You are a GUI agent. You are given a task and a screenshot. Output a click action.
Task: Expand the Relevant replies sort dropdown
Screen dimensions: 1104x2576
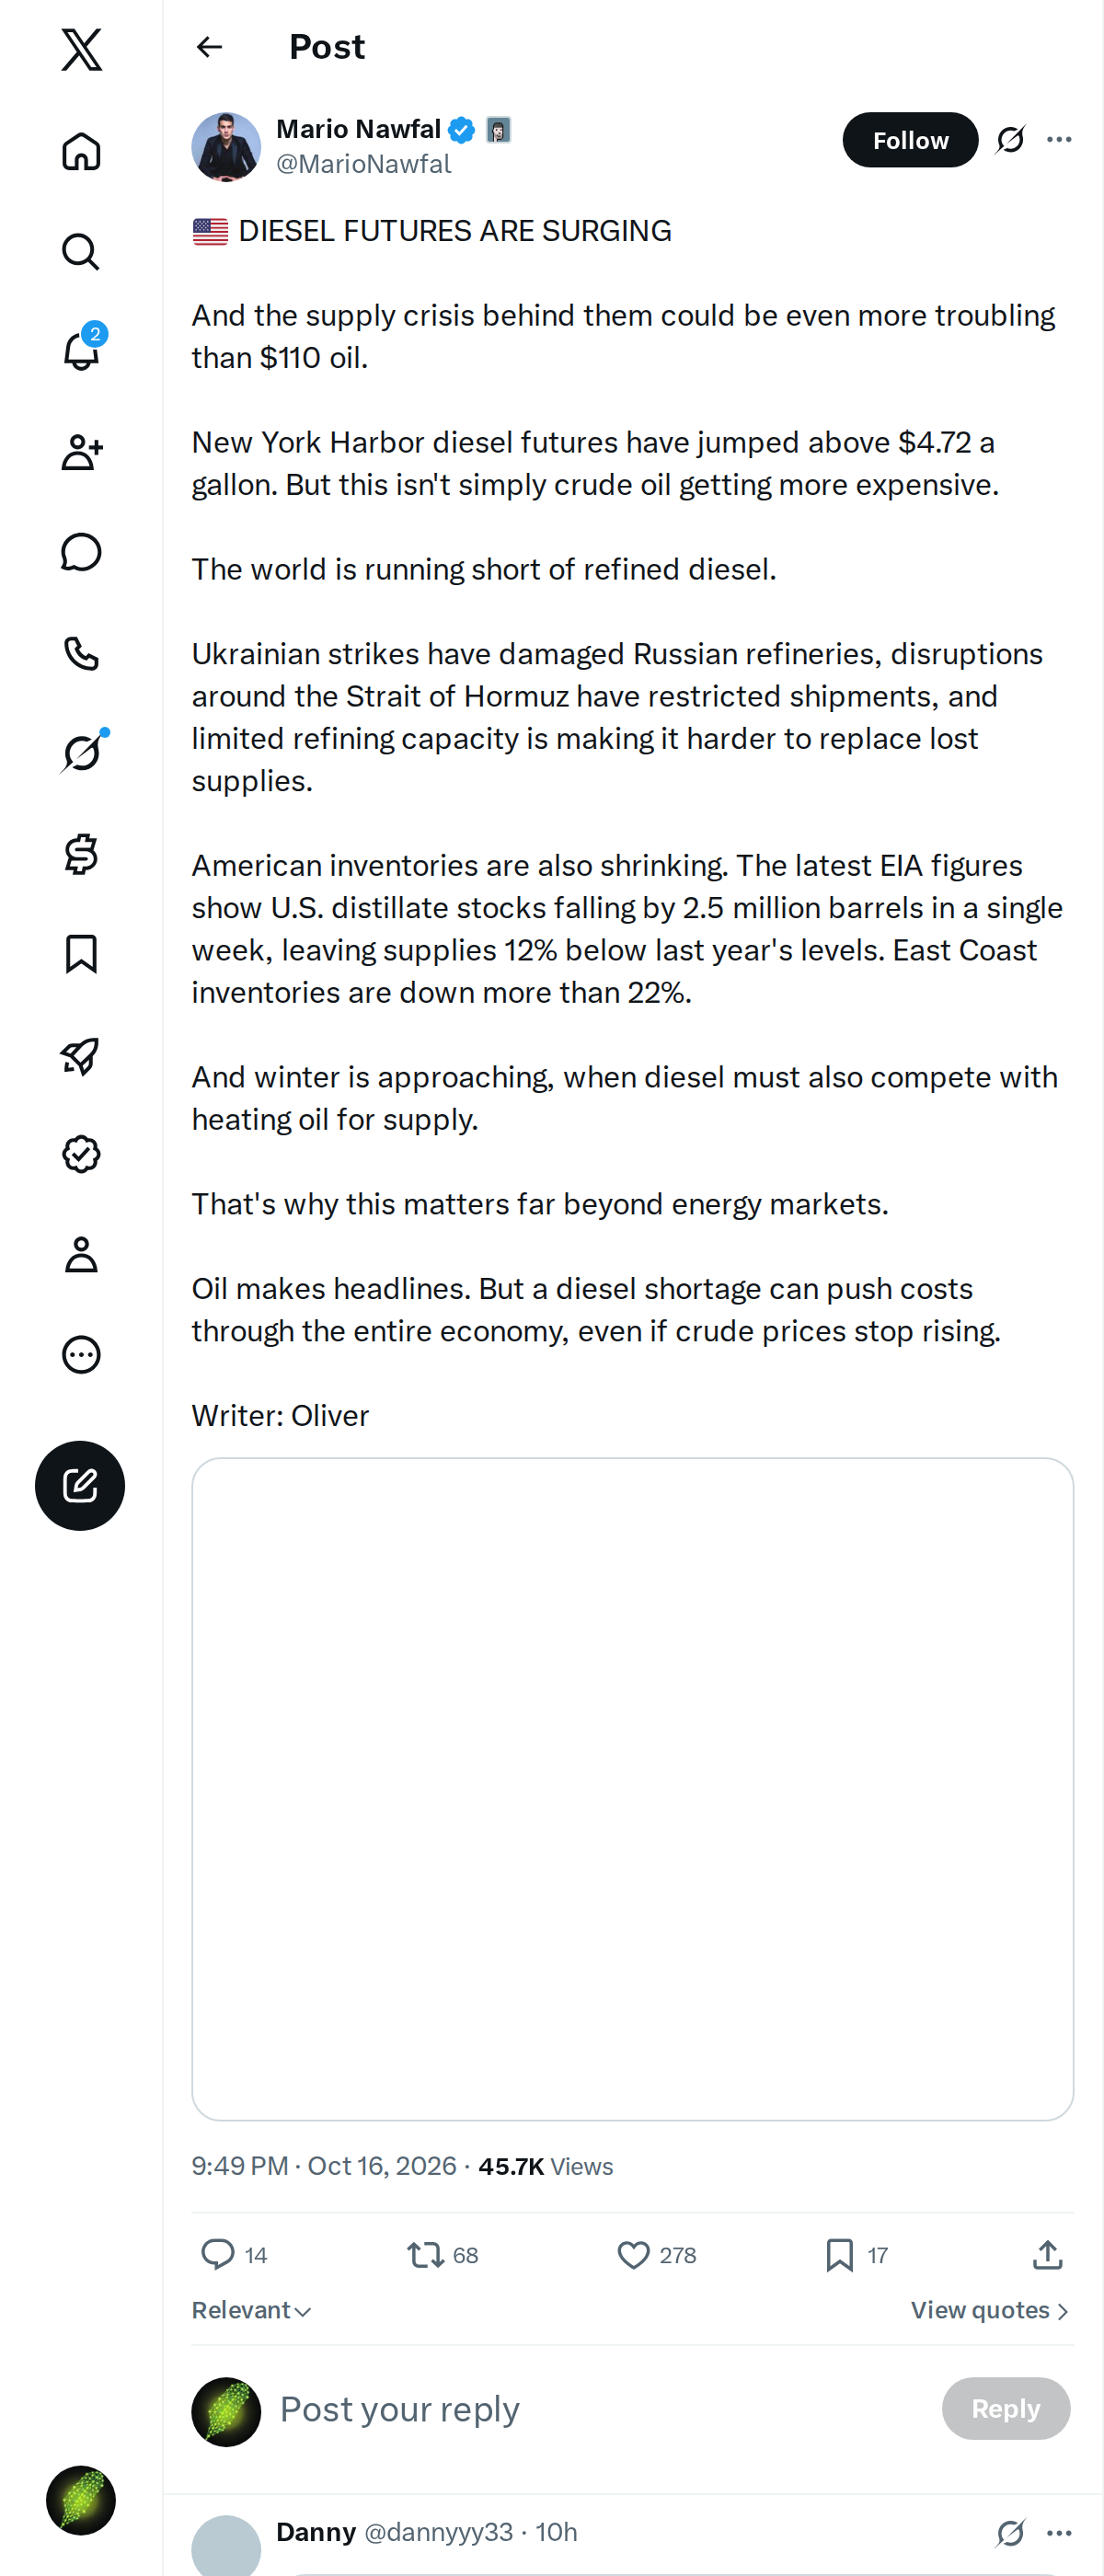click(x=251, y=2310)
